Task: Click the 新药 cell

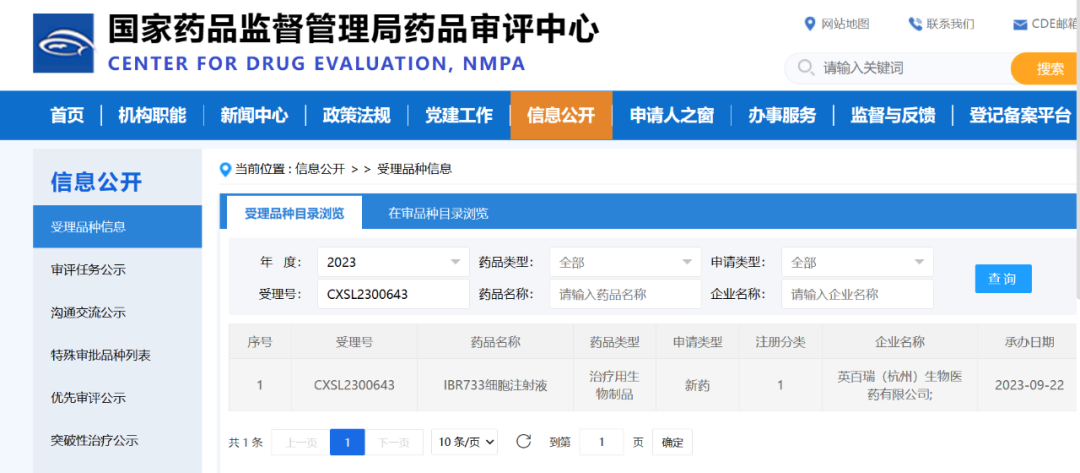Action: (x=696, y=385)
